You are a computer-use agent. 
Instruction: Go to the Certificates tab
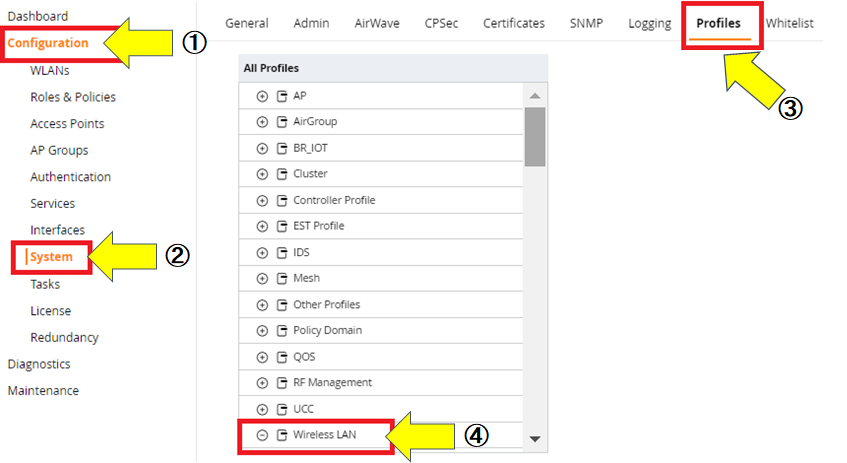coord(514,23)
